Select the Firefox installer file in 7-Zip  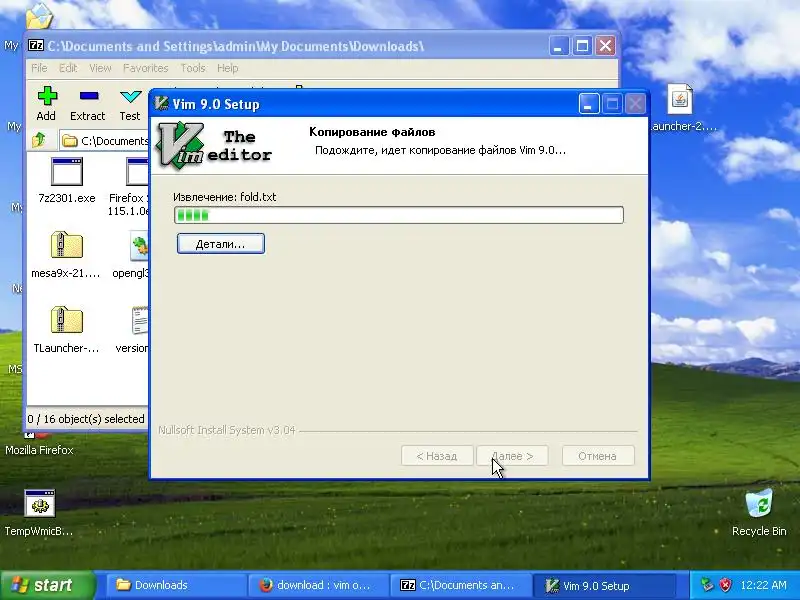137,171
